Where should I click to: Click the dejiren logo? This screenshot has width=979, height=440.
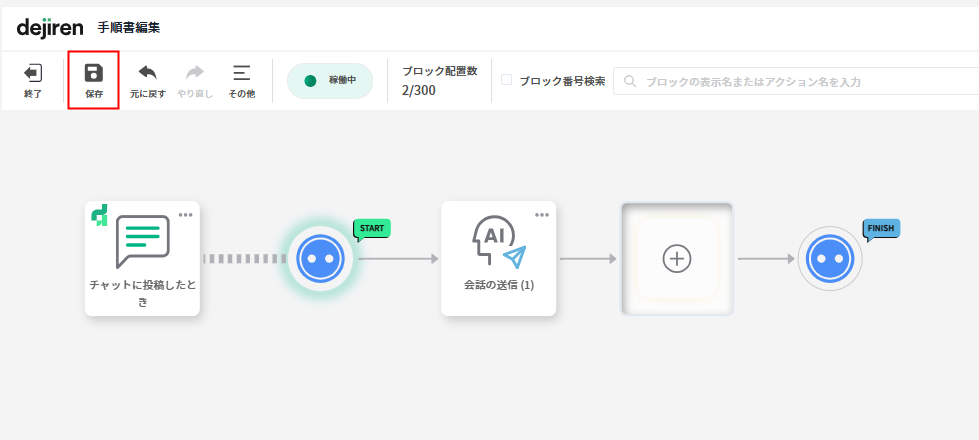pos(50,27)
